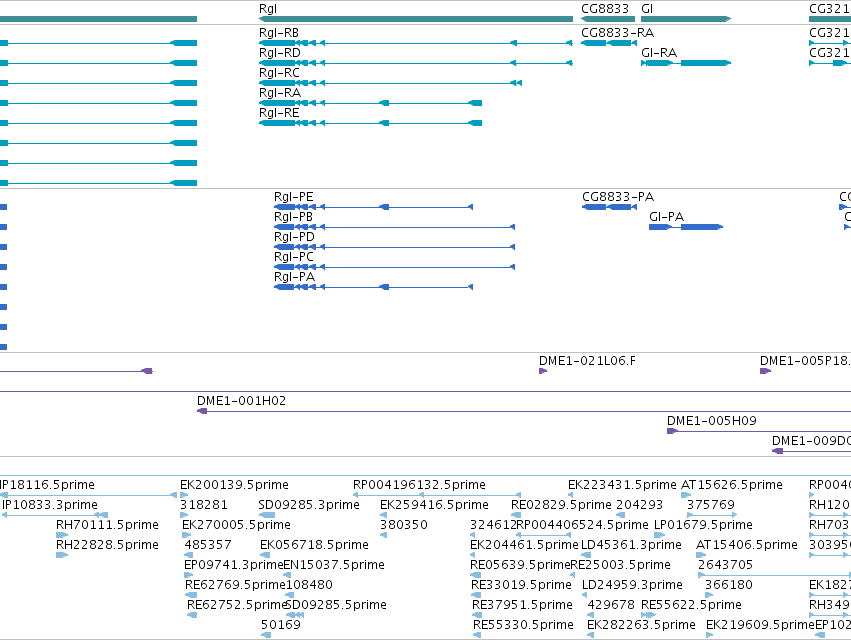Click the SD09285.3prime label

(x=309, y=505)
